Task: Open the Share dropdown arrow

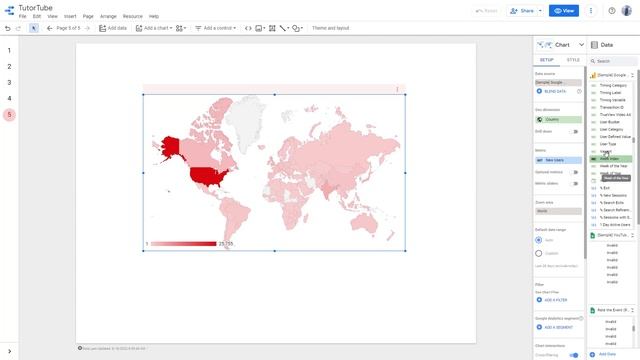Action: pos(540,11)
